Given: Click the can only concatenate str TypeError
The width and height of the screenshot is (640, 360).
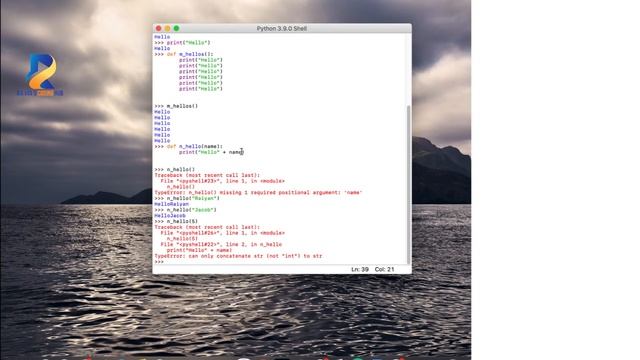Looking at the screenshot, I should [238, 256].
